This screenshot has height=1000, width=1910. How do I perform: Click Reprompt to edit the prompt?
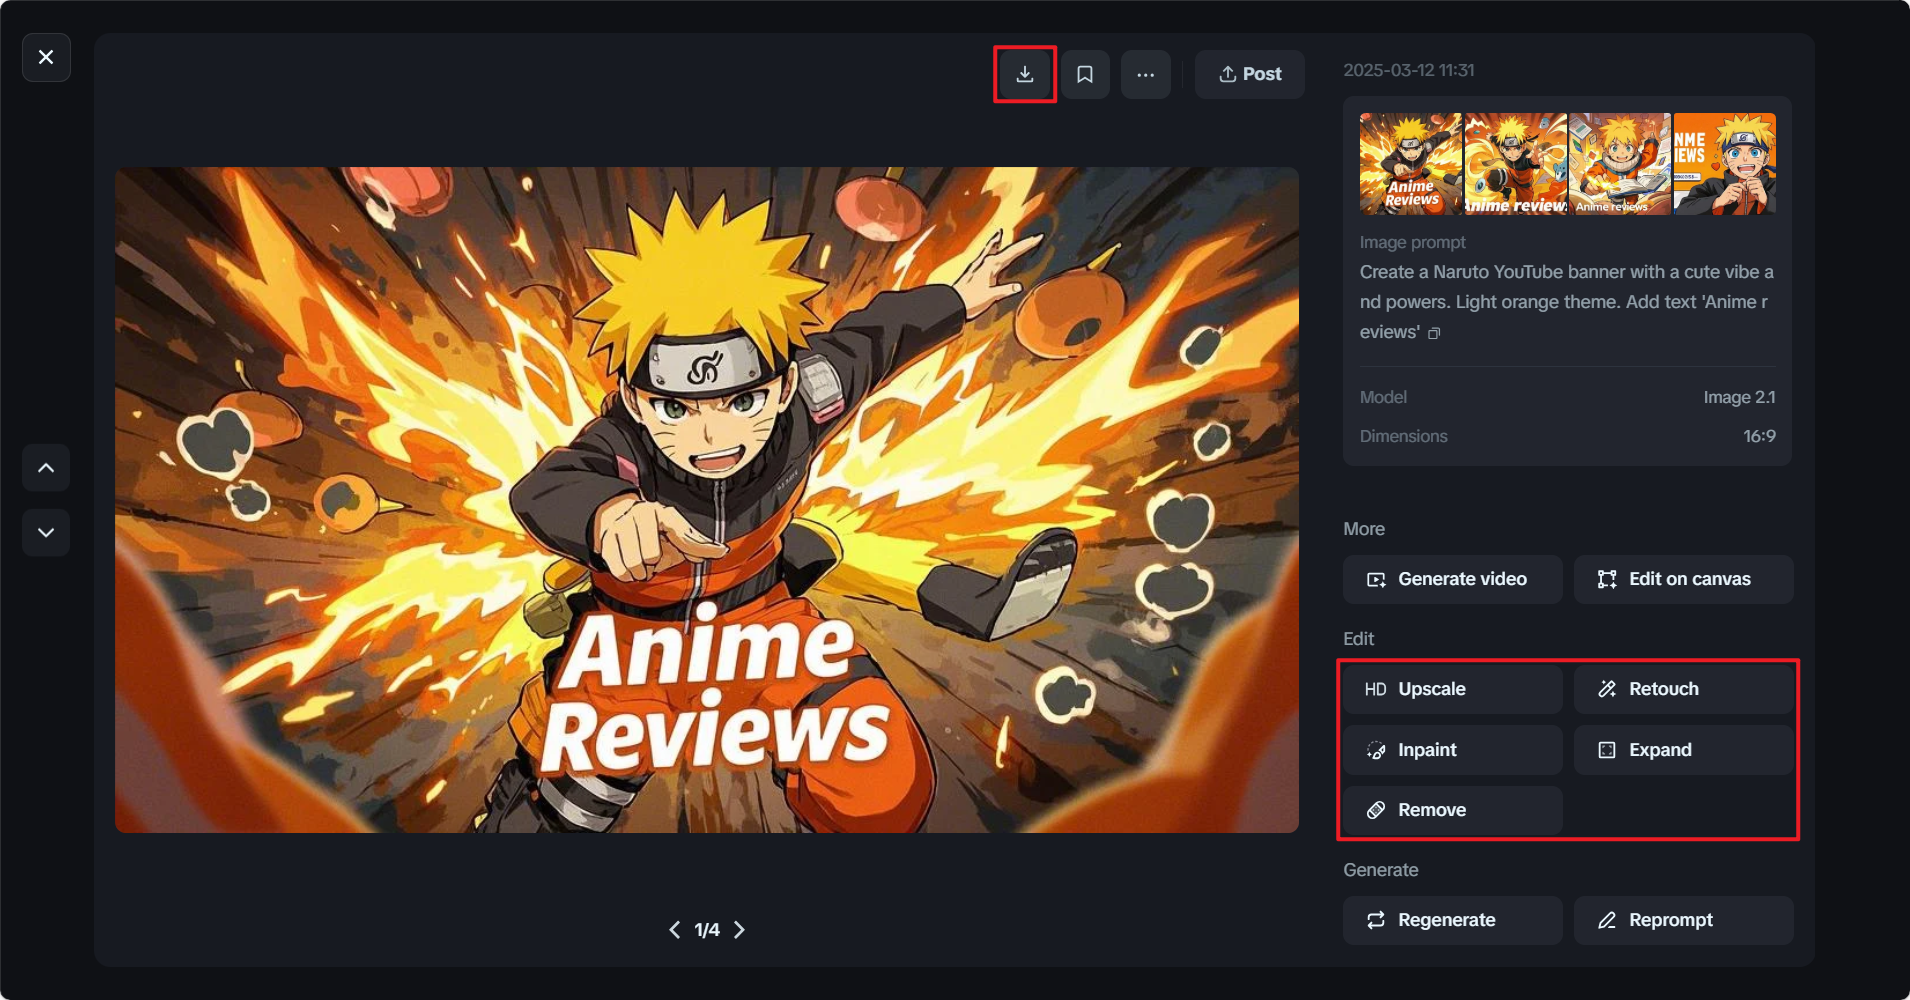[1684, 920]
